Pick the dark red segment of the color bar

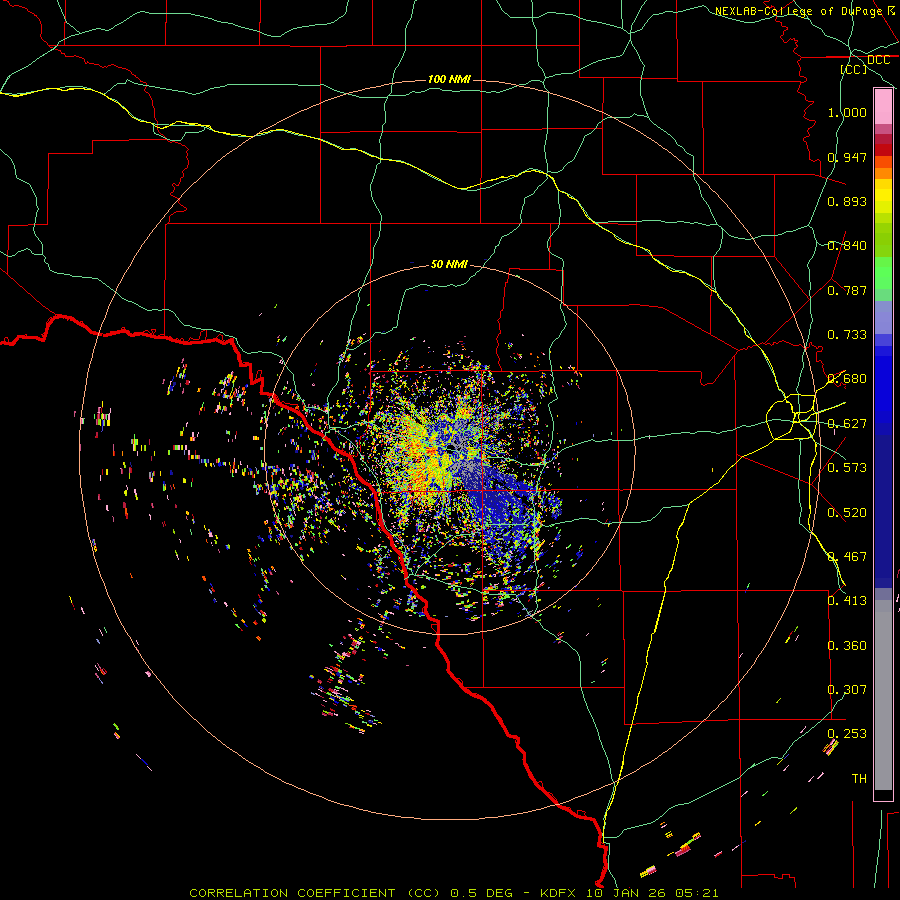(x=883, y=150)
